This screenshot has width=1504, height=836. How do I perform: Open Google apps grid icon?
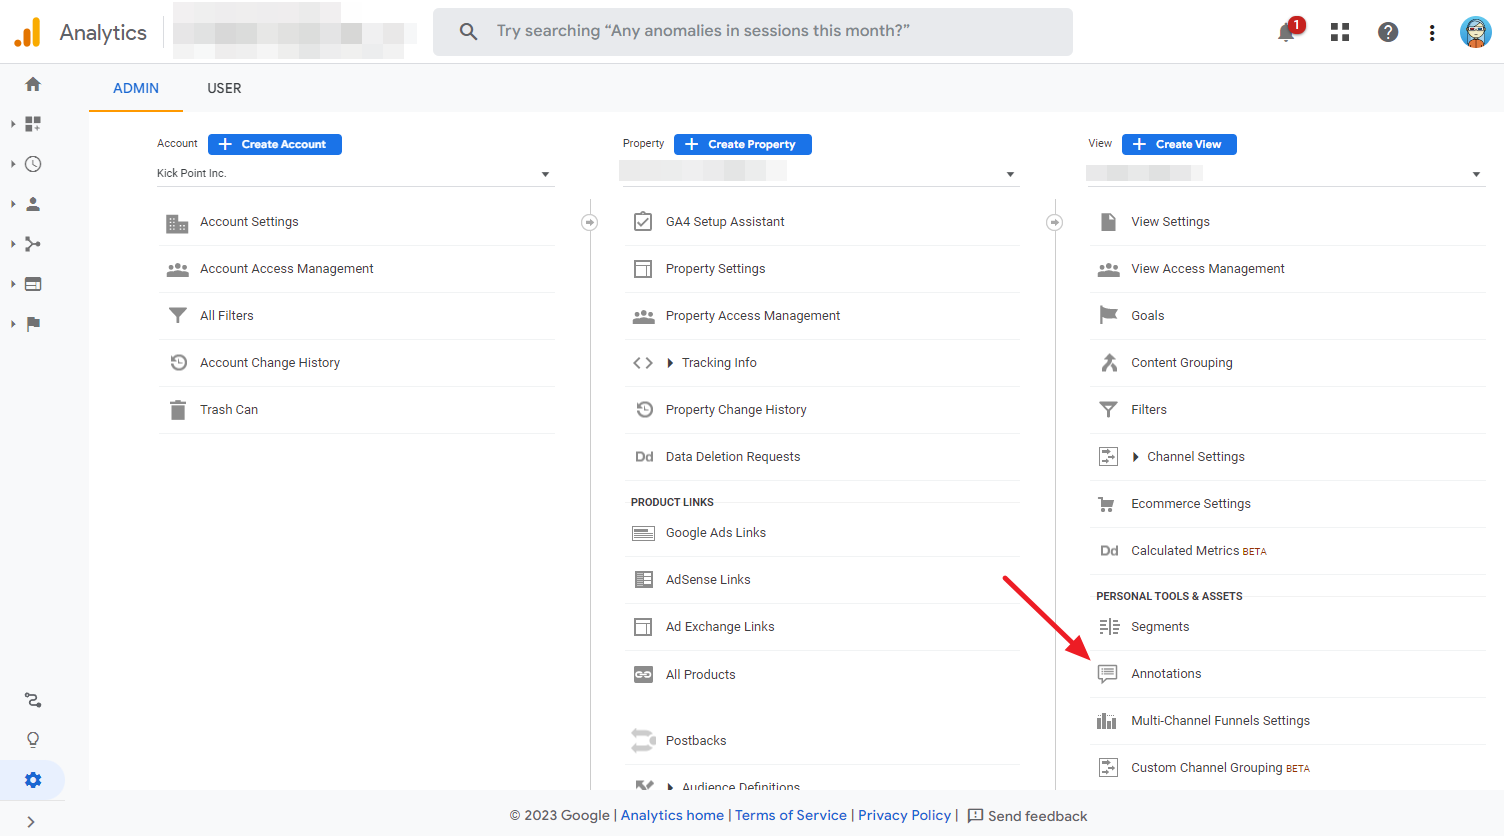point(1340,32)
